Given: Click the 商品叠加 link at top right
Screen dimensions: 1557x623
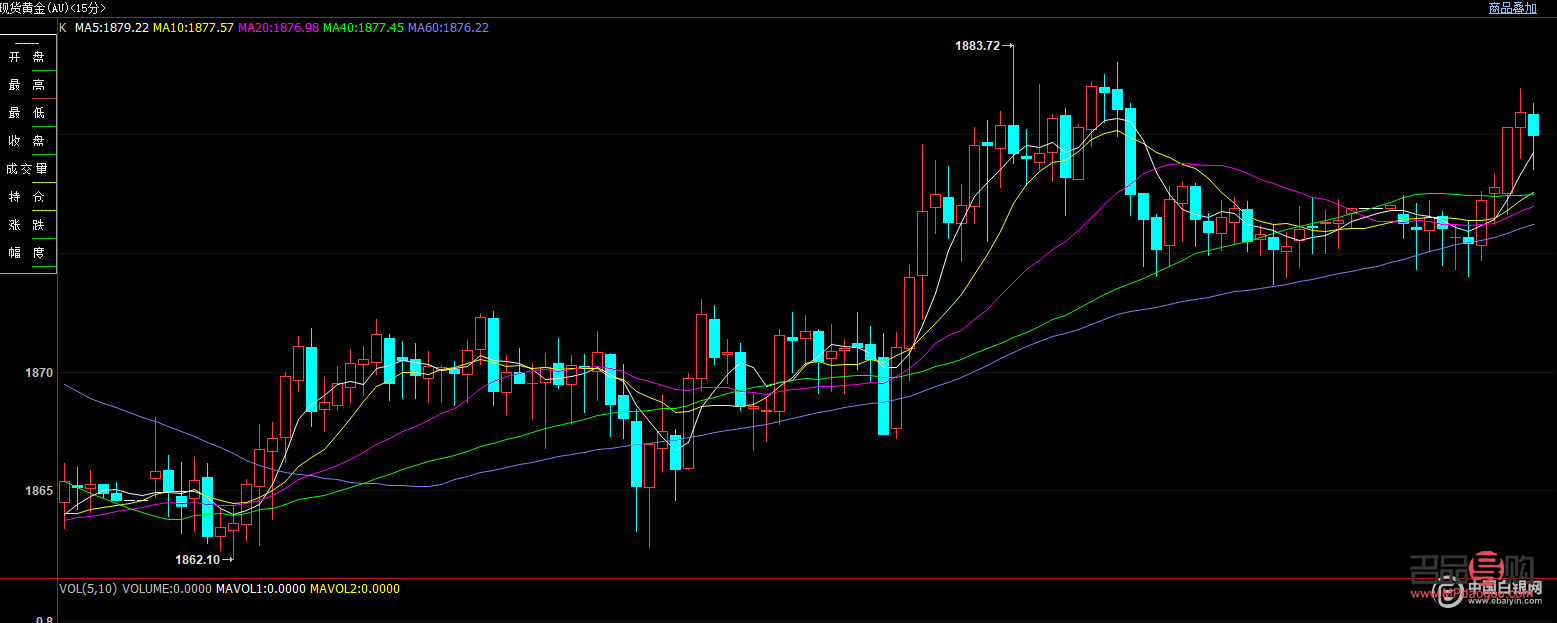Looking at the screenshot, I should pos(1514,8).
